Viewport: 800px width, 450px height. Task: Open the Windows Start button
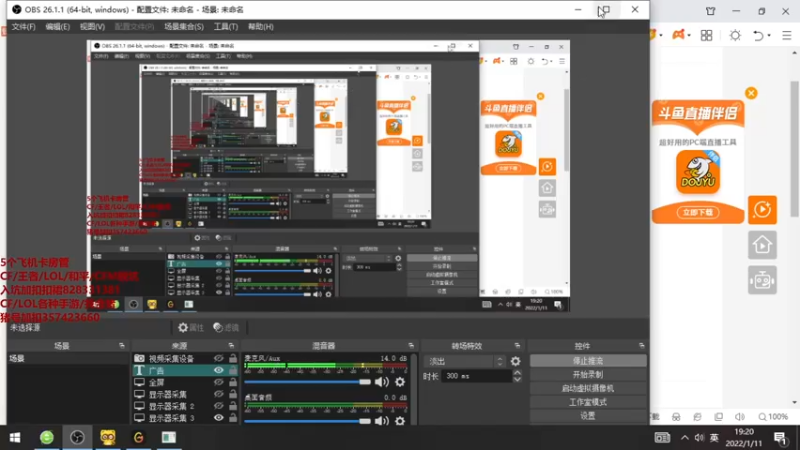click(15, 438)
